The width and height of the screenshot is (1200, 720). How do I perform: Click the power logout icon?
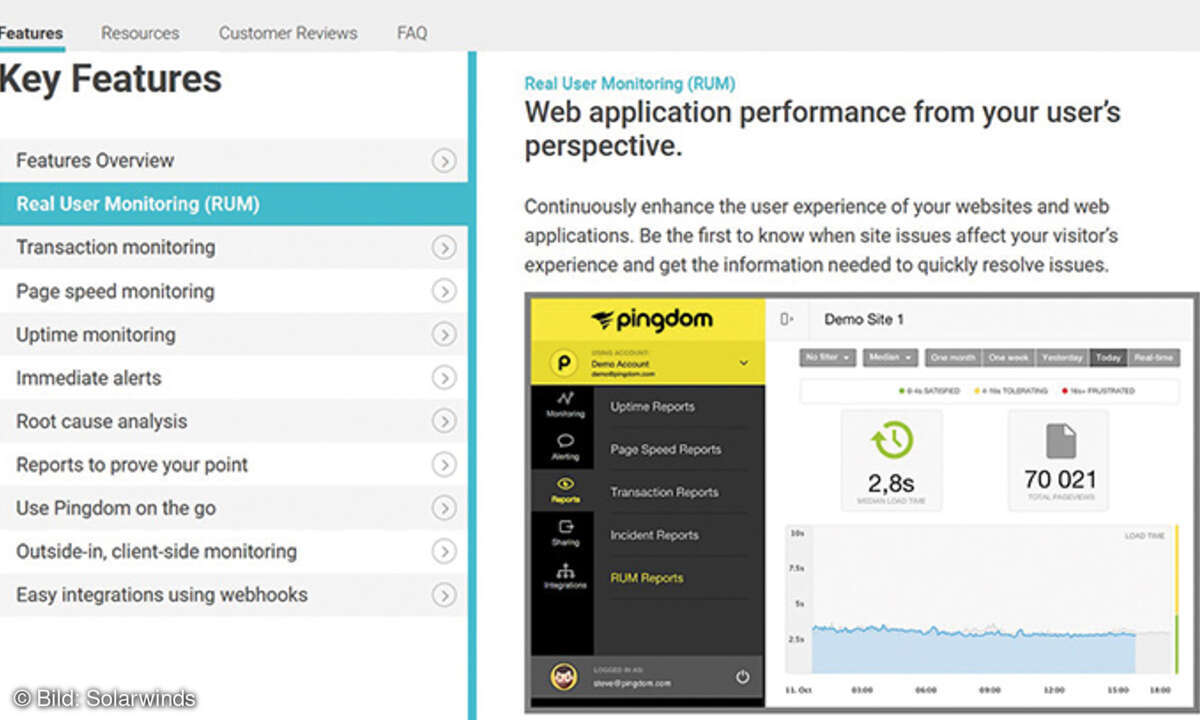(x=742, y=677)
